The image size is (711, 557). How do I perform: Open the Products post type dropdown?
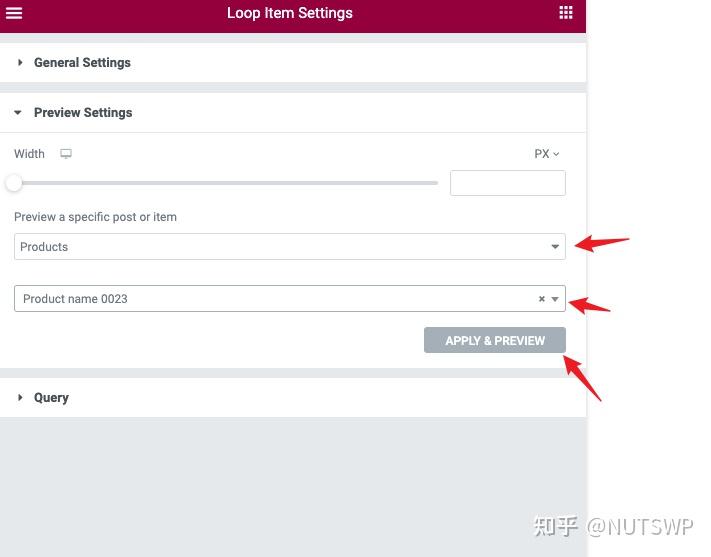pyautogui.click(x=290, y=247)
